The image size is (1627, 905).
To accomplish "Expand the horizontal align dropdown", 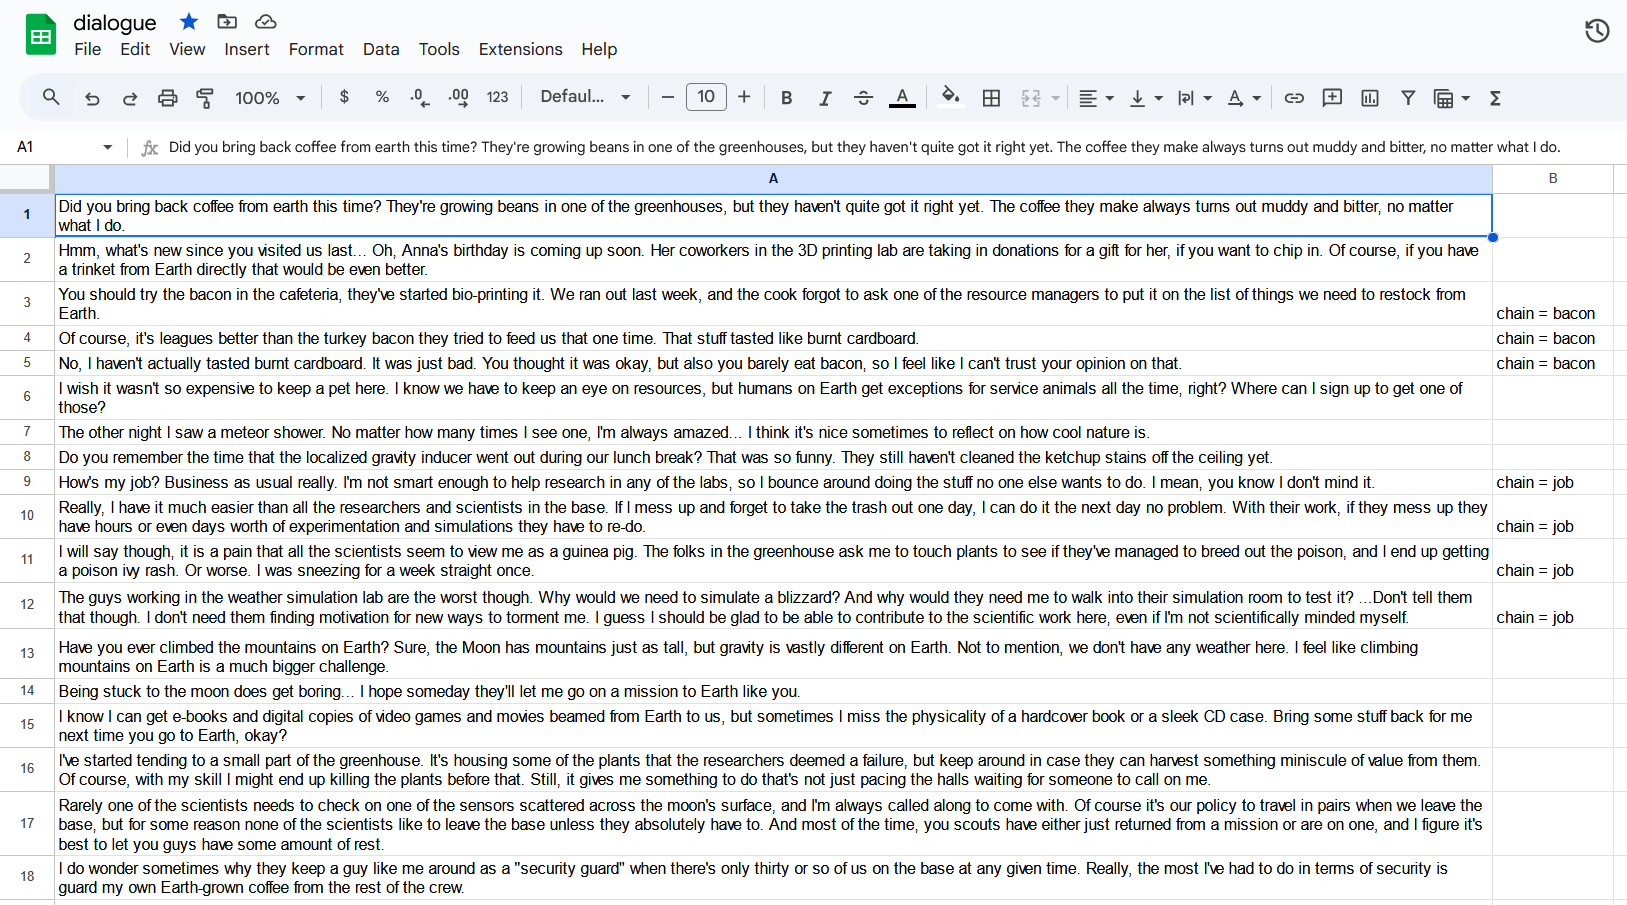I will 1096,98.
